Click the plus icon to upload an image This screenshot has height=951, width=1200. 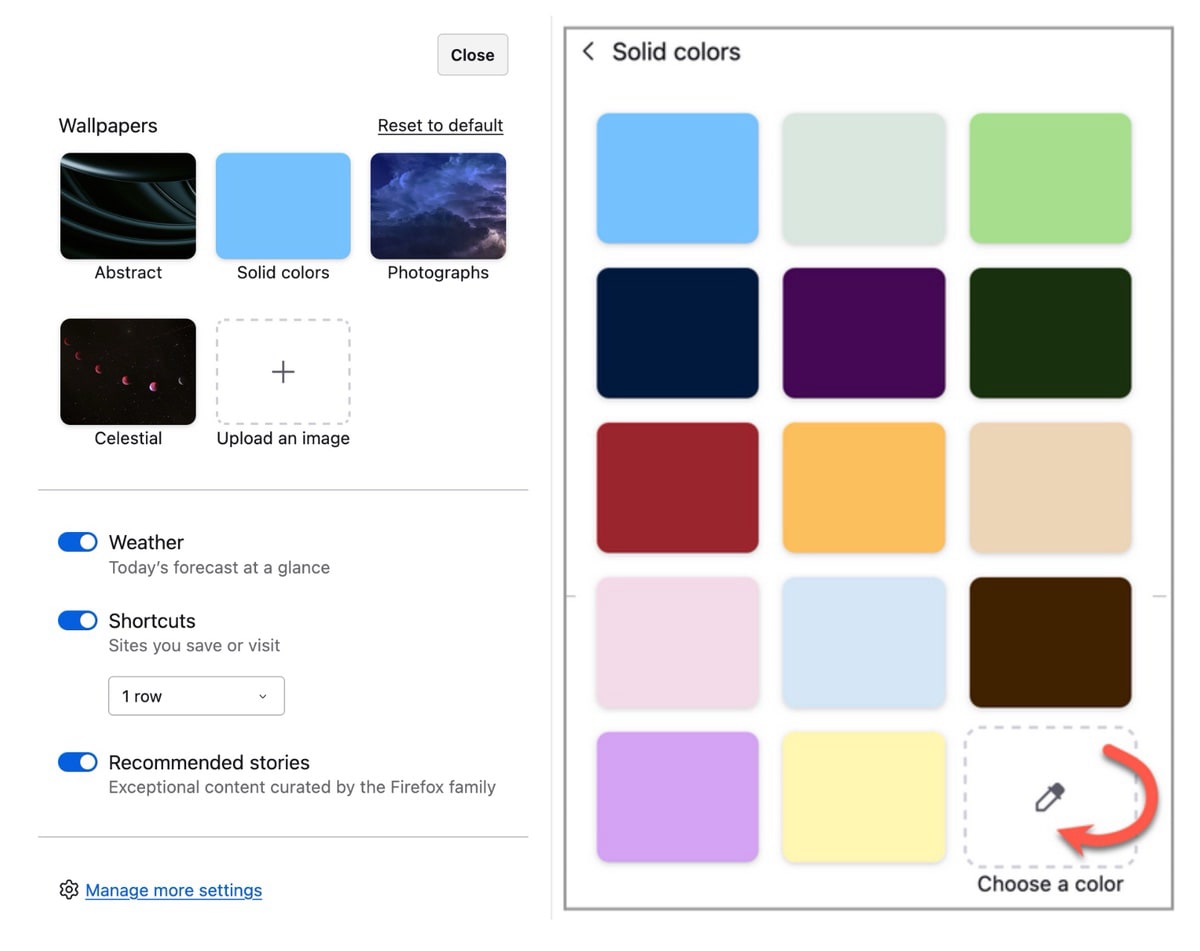pyautogui.click(x=283, y=372)
